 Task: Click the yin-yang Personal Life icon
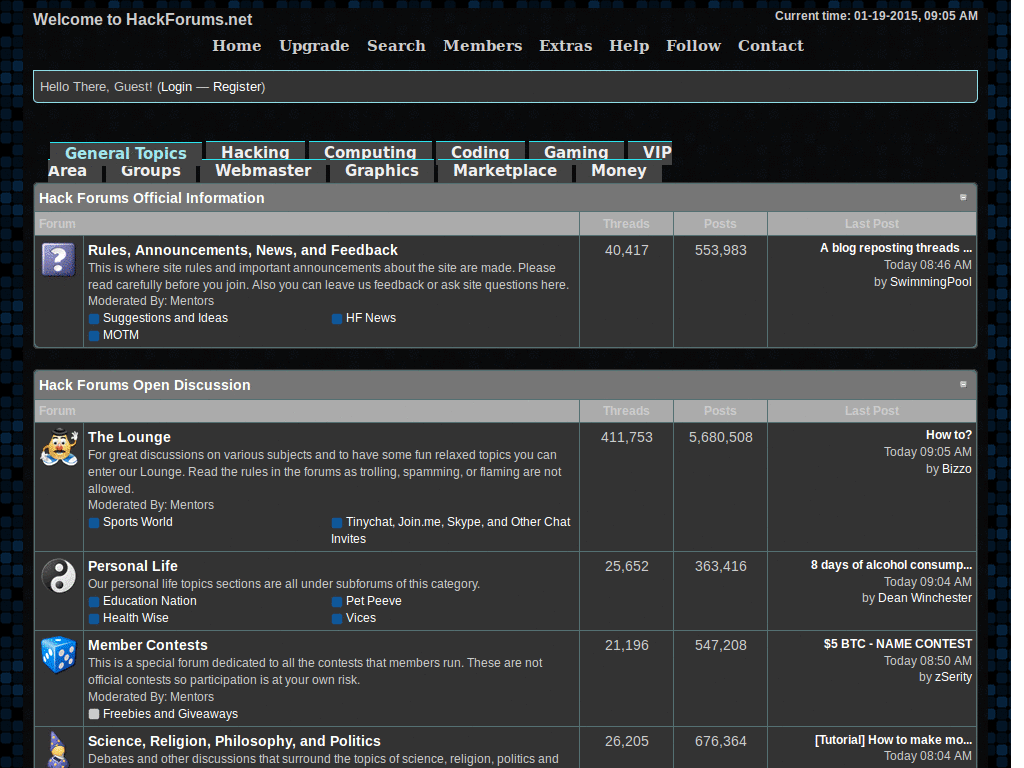(x=59, y=576)
